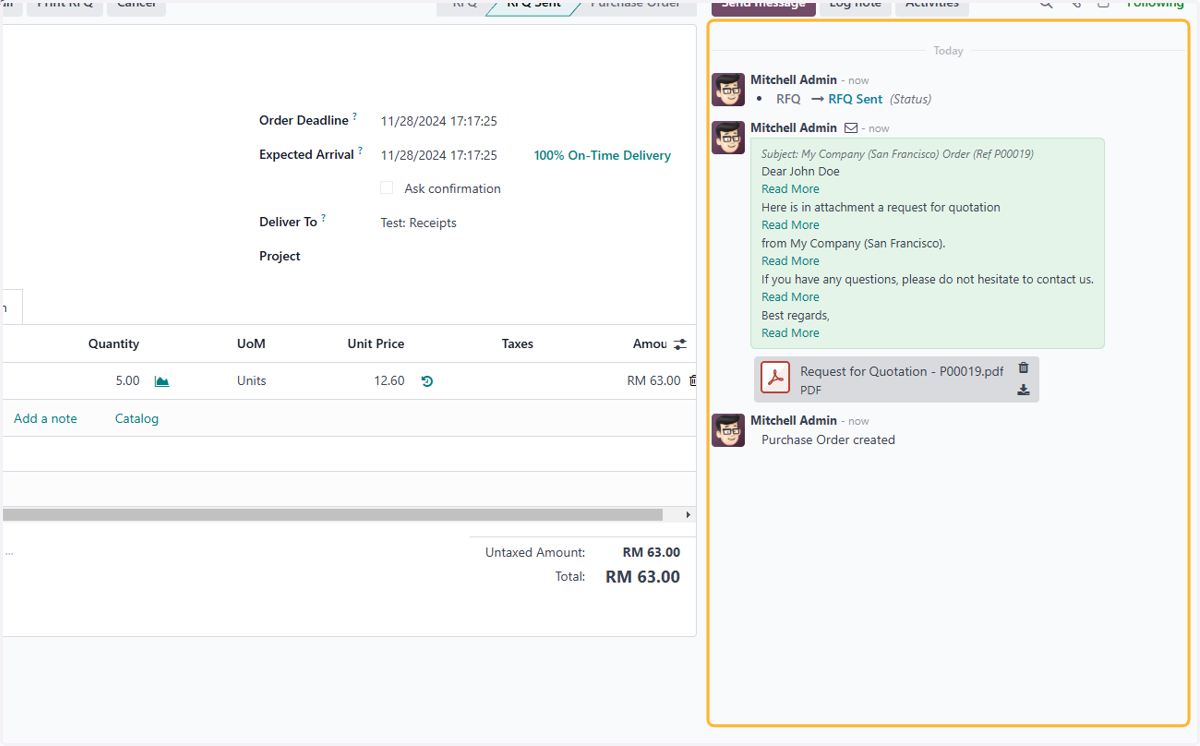Select the Units UoM cell

tap(251, 381)
